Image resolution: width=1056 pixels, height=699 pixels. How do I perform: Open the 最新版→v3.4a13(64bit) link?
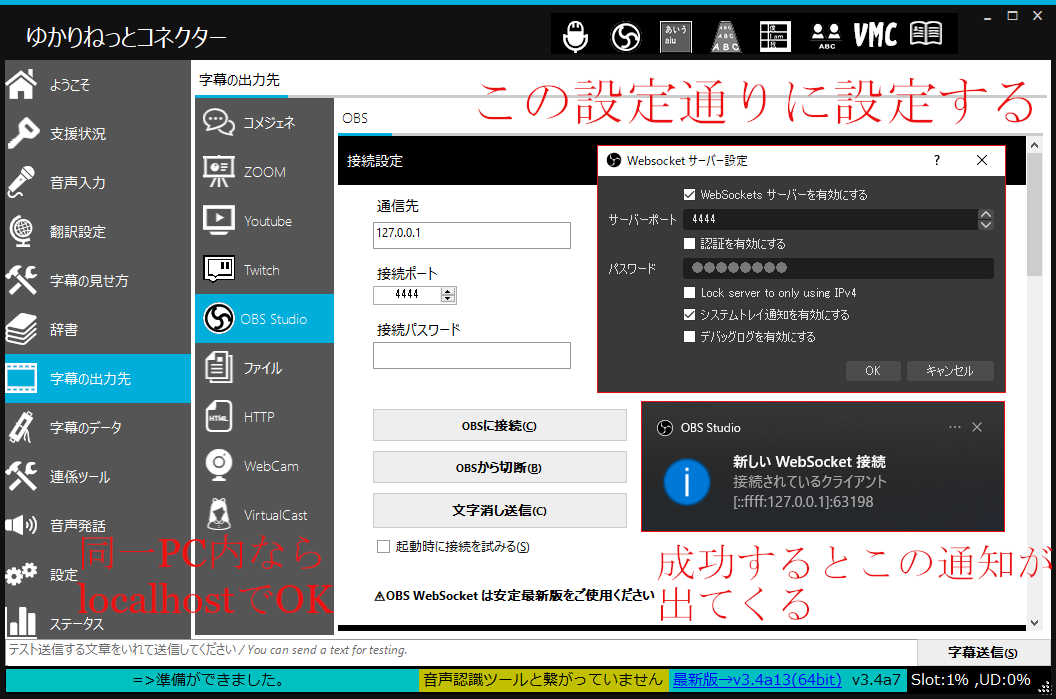click(x=757, y=679)
